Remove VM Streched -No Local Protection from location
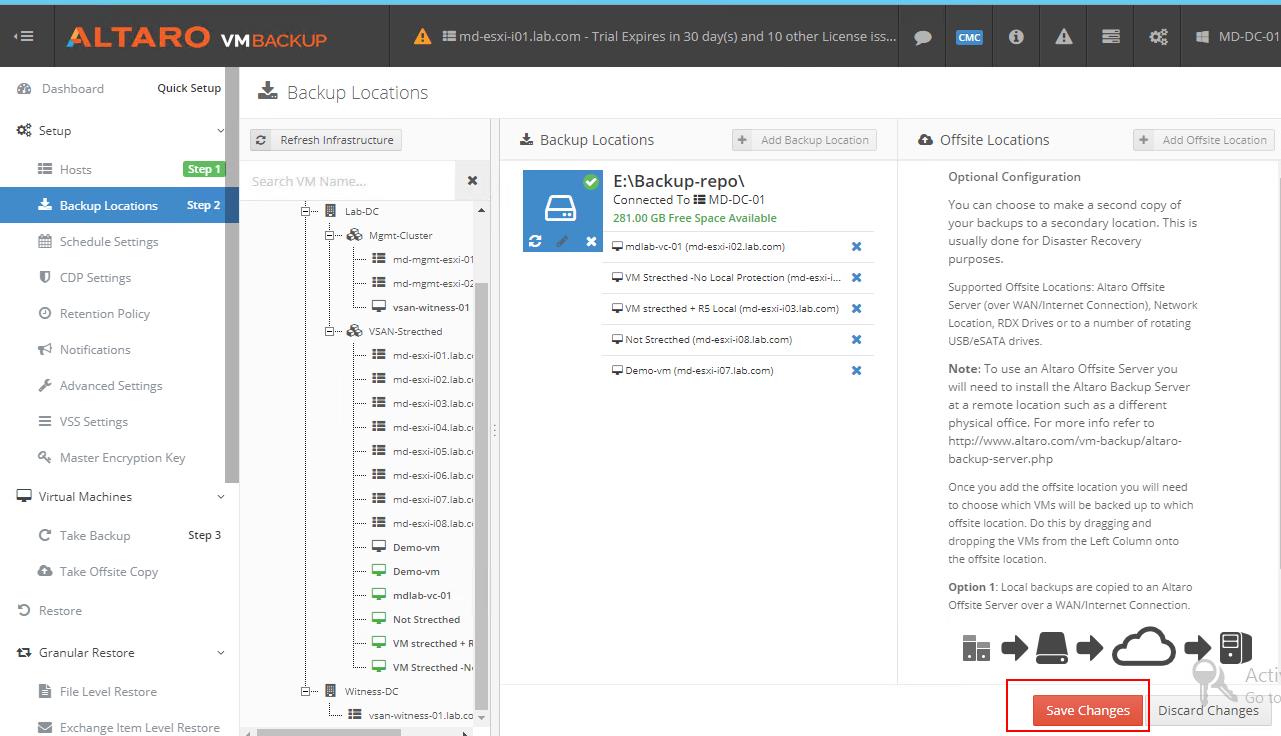Screen dimensions: 1281x736 [856, 278]
